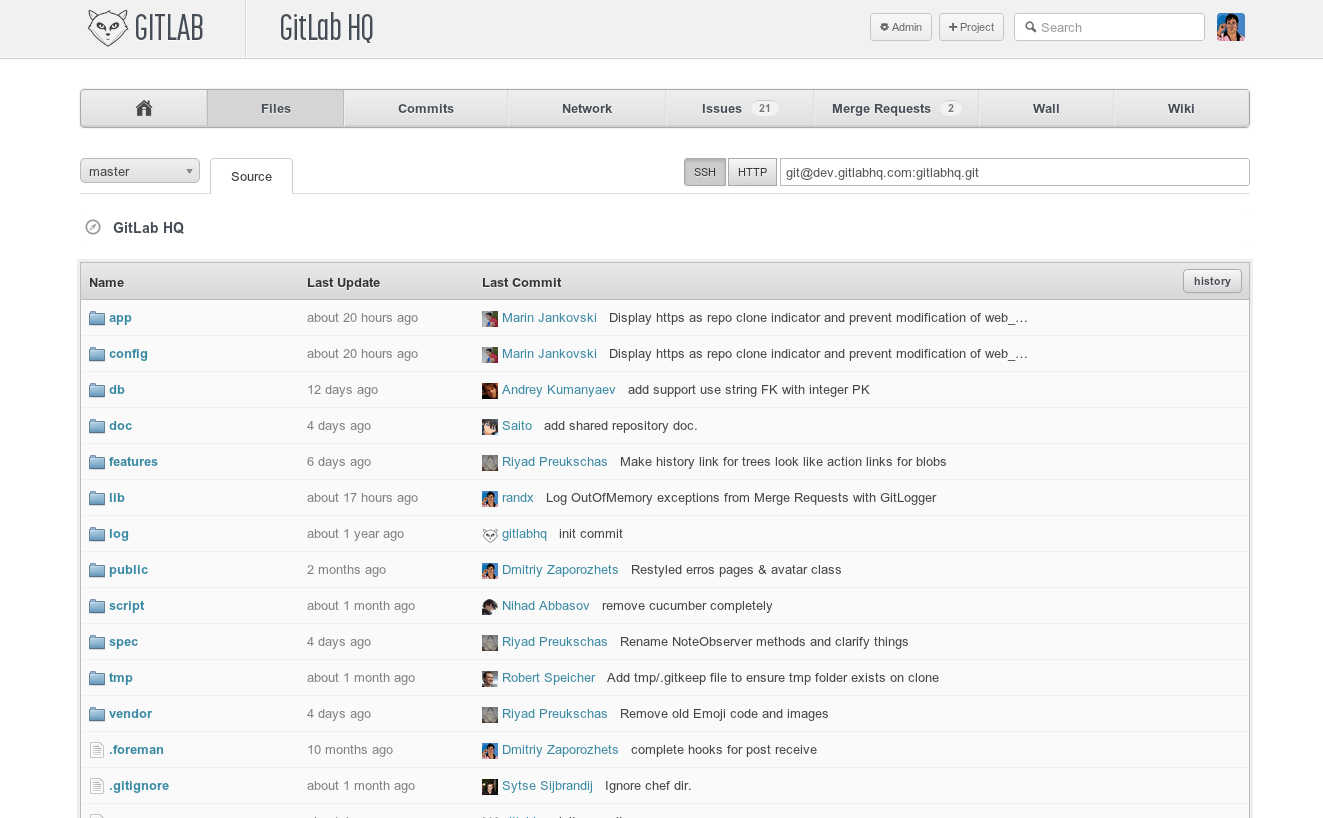Open the Home tab house icon

144,108
